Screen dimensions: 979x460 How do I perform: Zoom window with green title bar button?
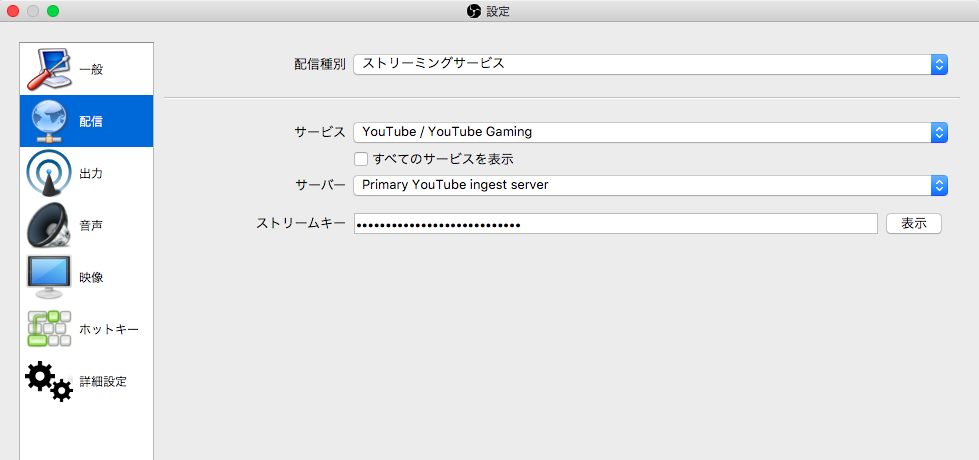[53, 11]
